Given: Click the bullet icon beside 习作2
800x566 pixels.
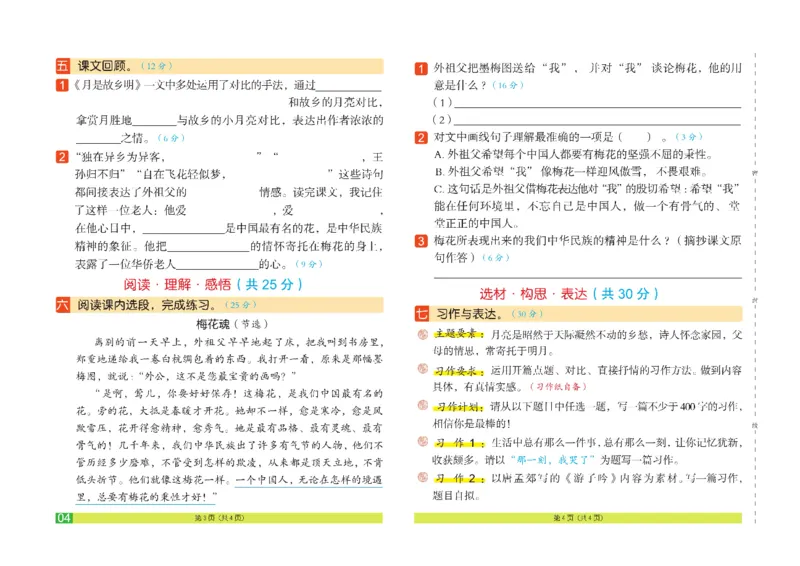Looking at the screenshot, I should click(423, 477).
